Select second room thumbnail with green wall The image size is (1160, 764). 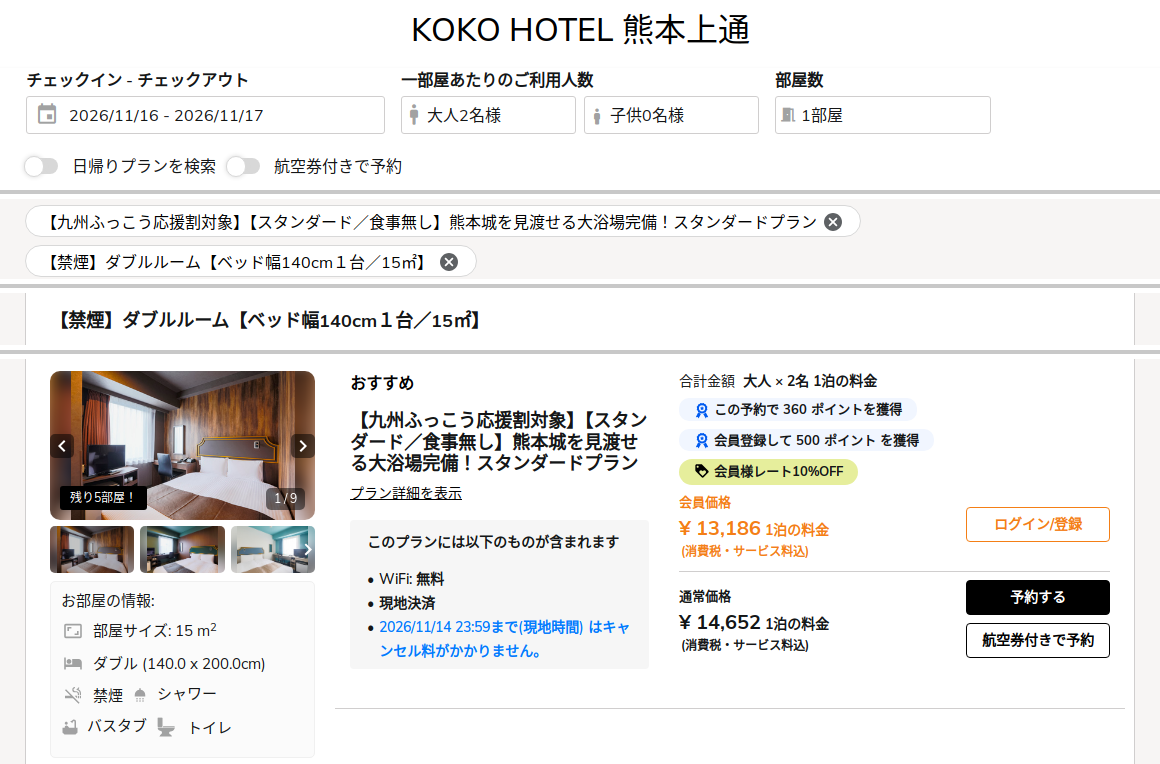(x=182, y=550)
